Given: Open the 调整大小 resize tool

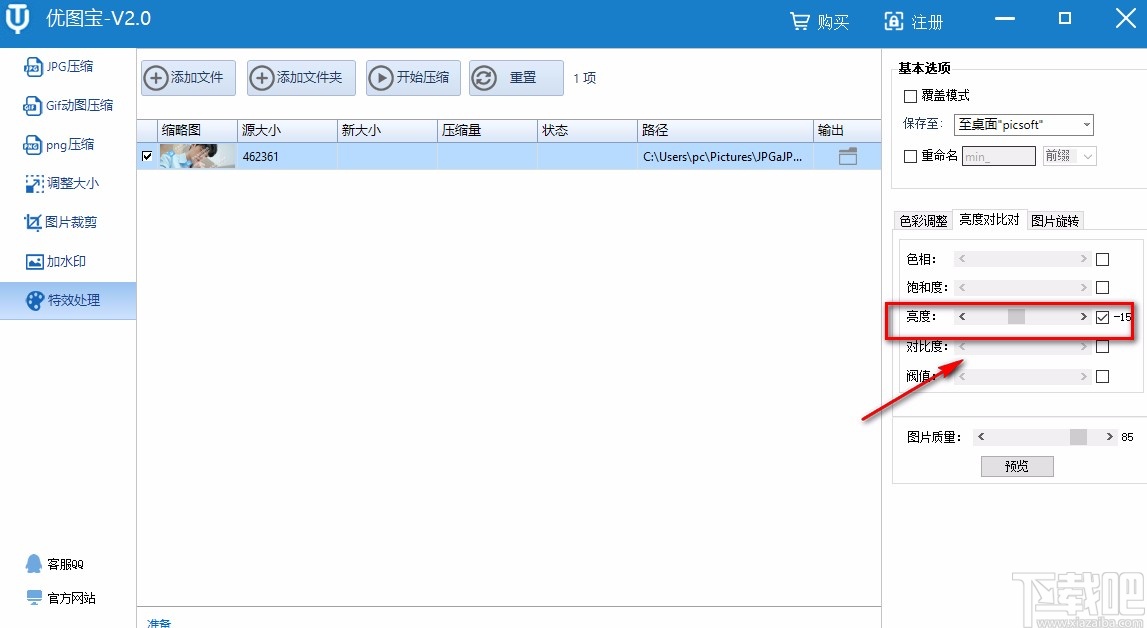Looking at the screenshot, I should tap(61, 183).
